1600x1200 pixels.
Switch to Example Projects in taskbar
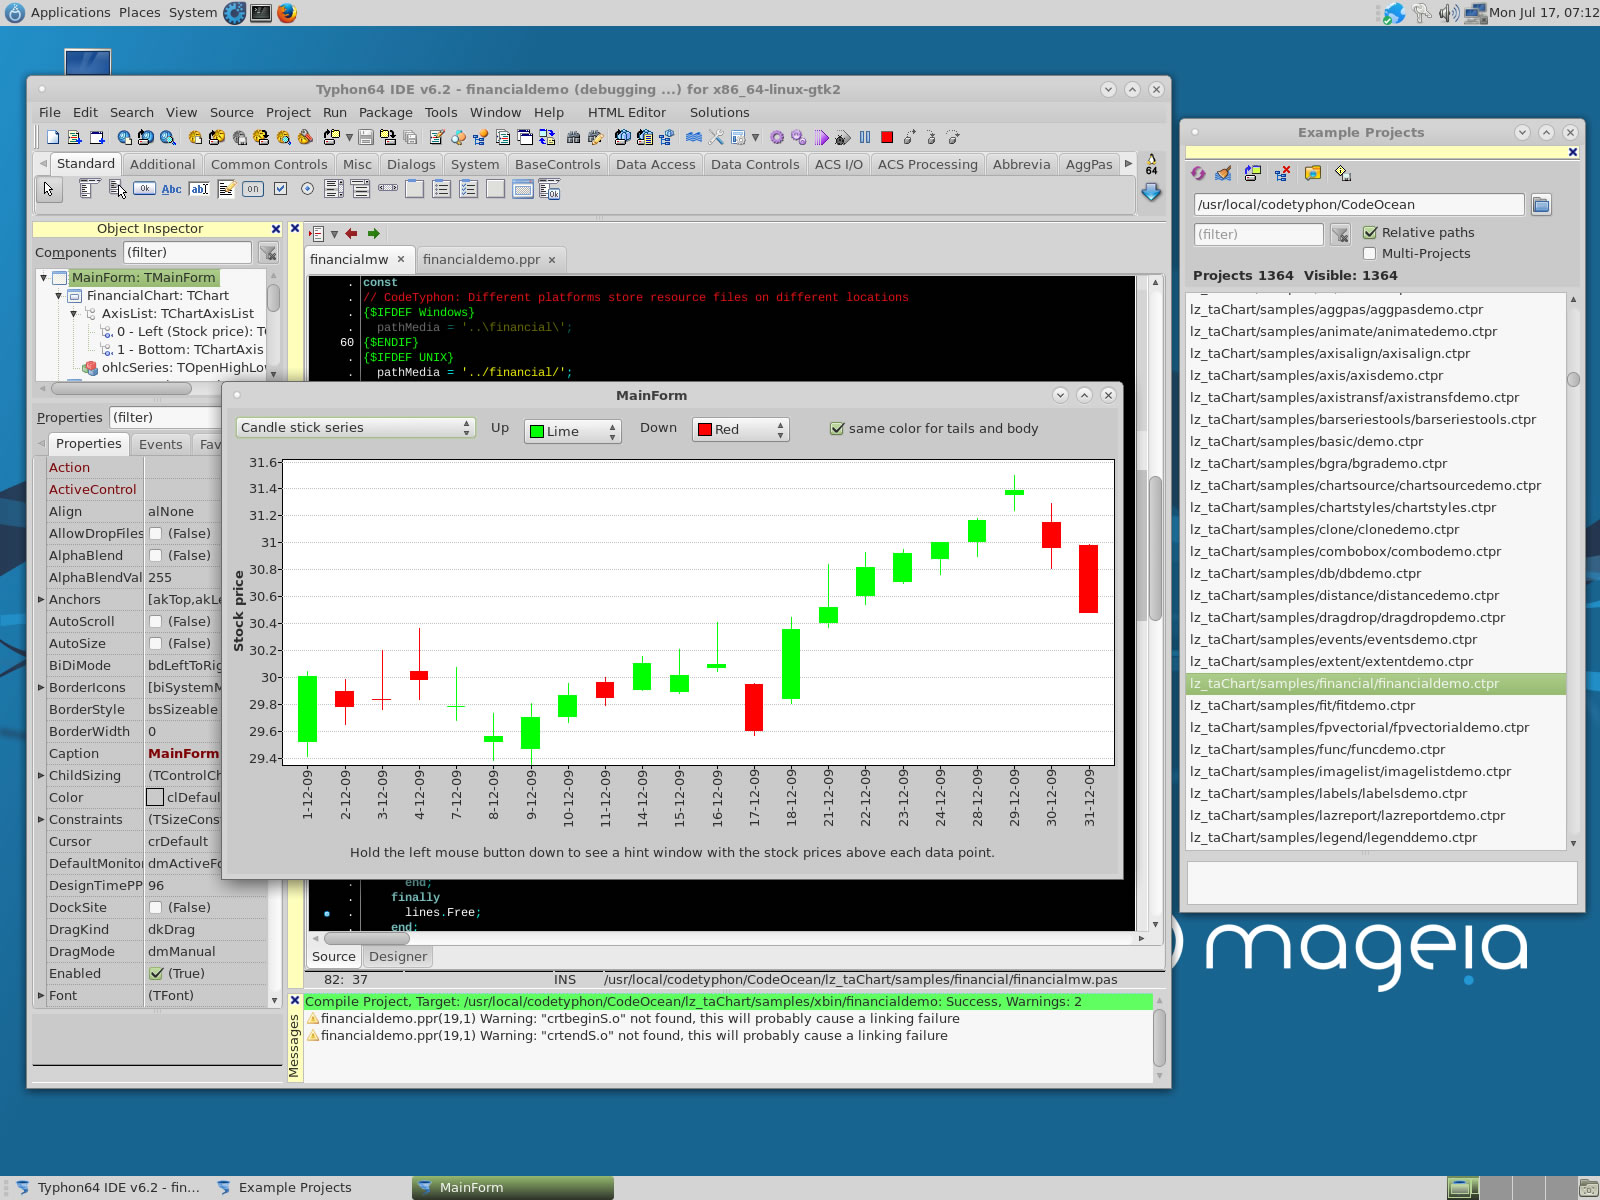pyautogui.click(x=296, y=1187)
